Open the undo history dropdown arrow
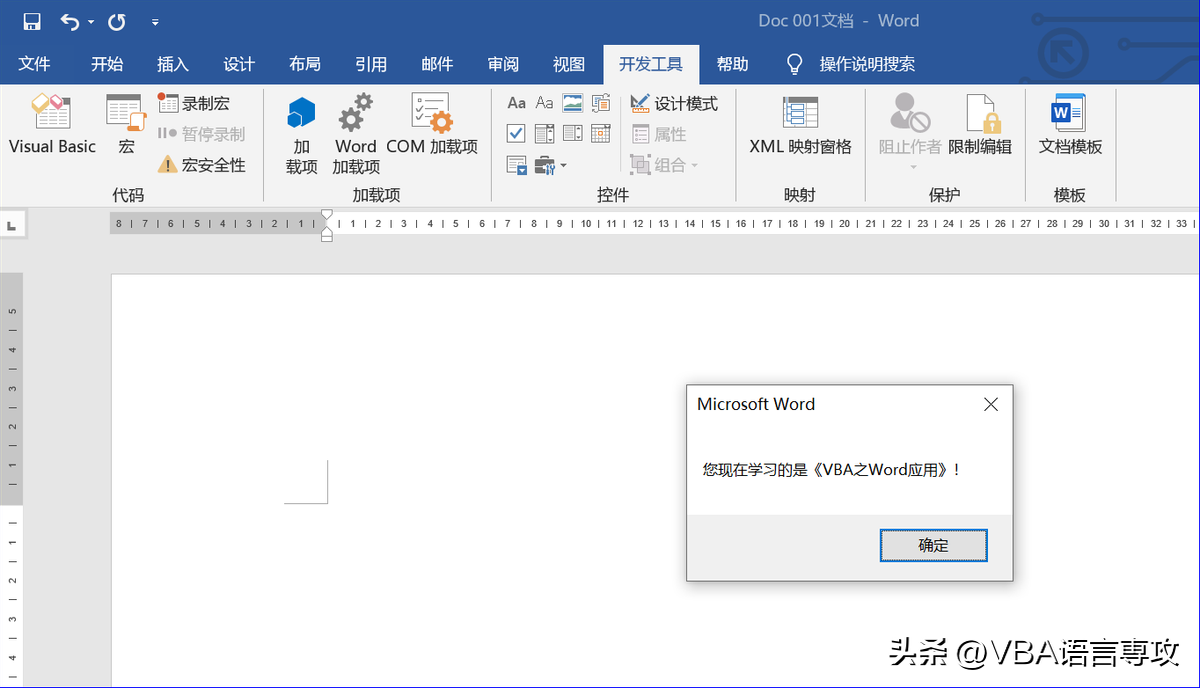This screenshot has height=688, width=1200. pyautogui.click(x=91, y=22)
